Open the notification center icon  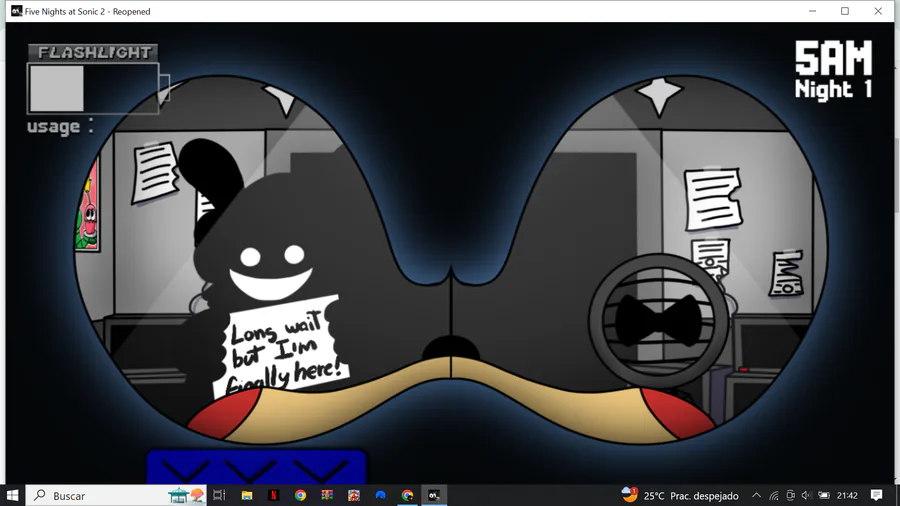pyautogui.click(x=876, y=495)
